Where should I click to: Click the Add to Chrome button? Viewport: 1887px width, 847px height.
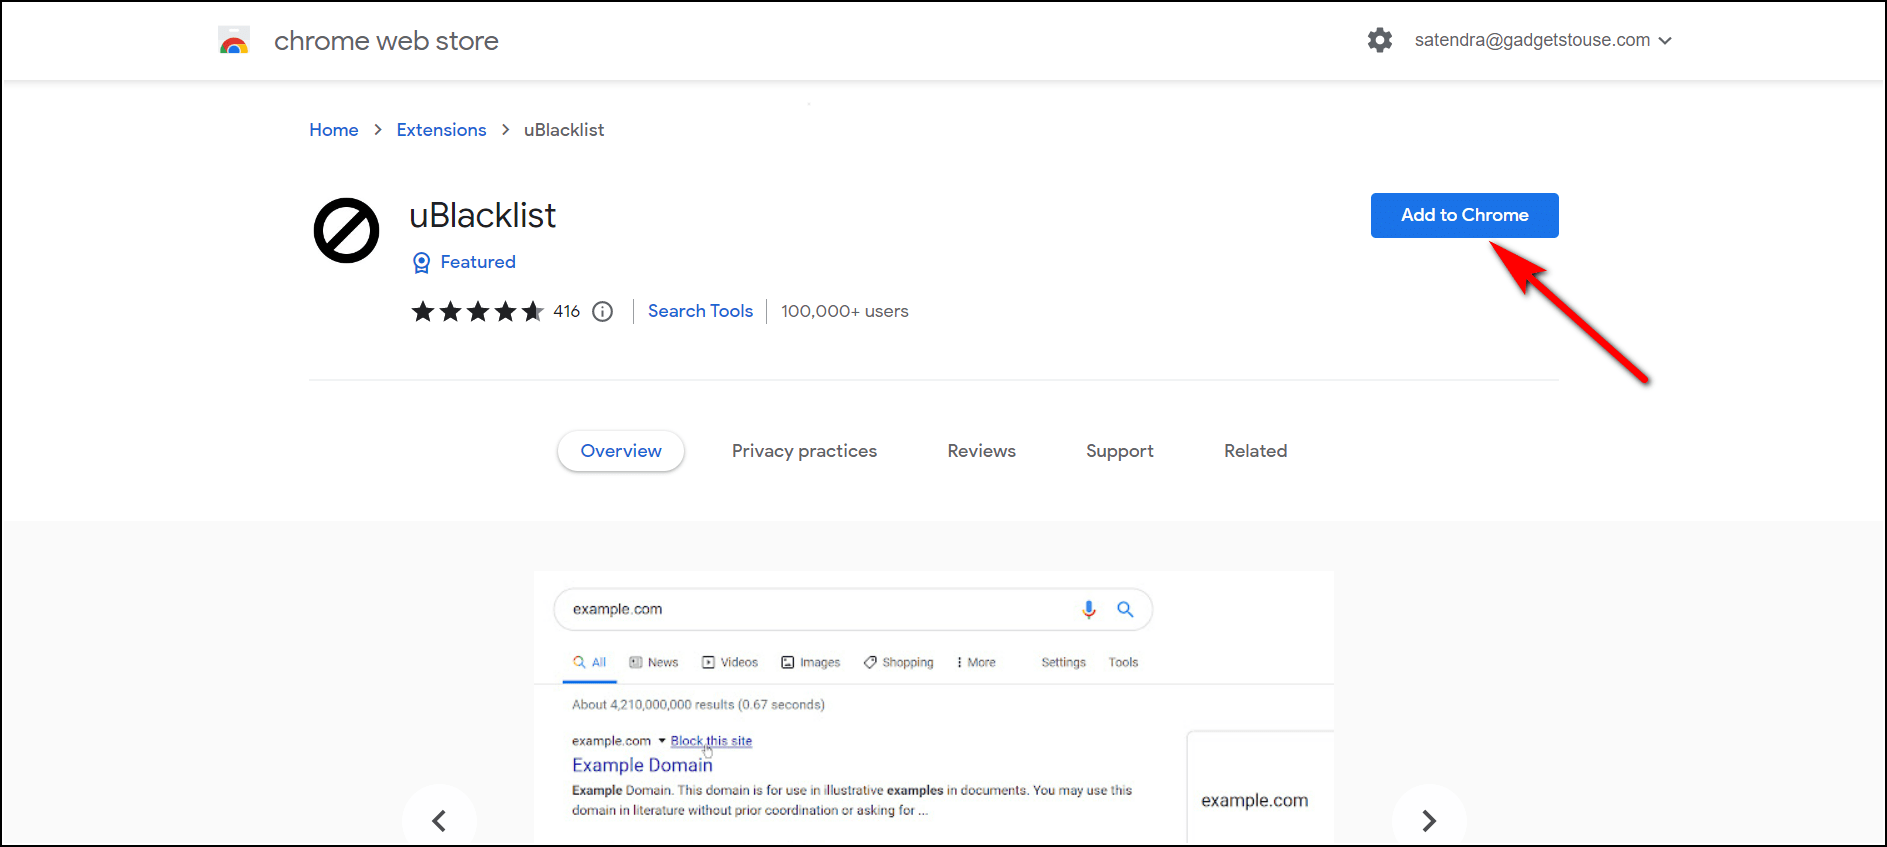(x=1465, y=215)
